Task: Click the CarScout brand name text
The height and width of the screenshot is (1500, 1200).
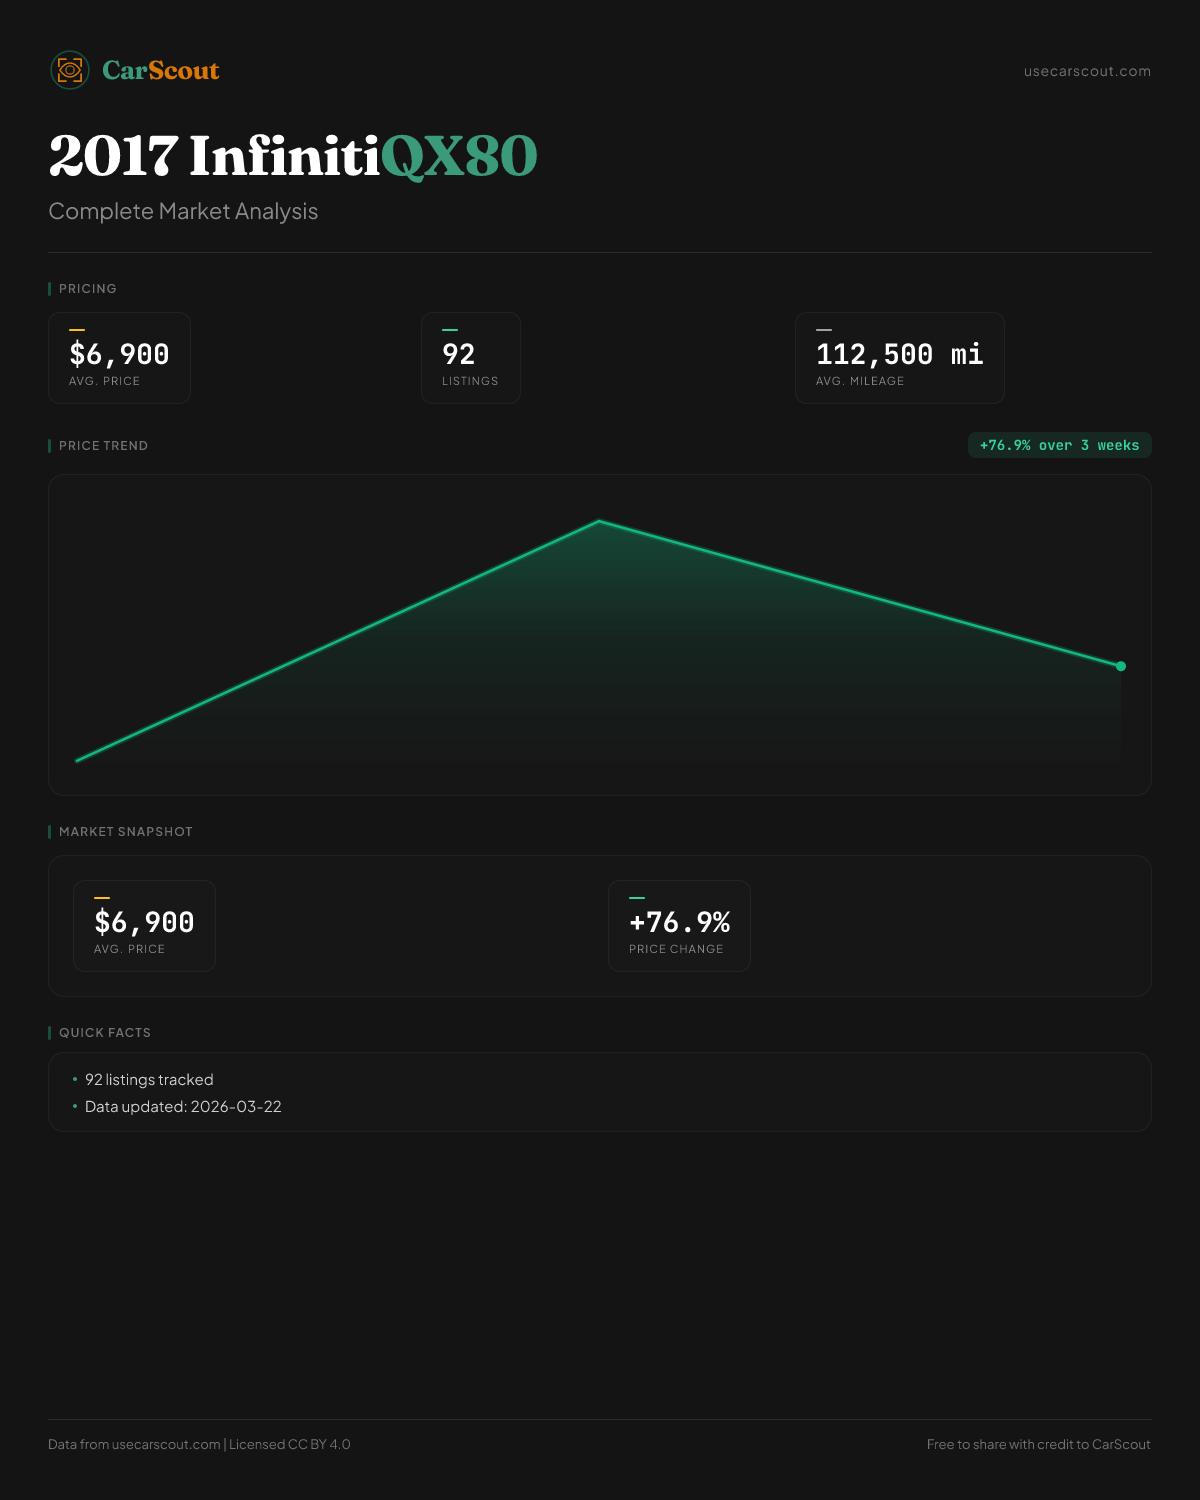Action: [161, 71]
